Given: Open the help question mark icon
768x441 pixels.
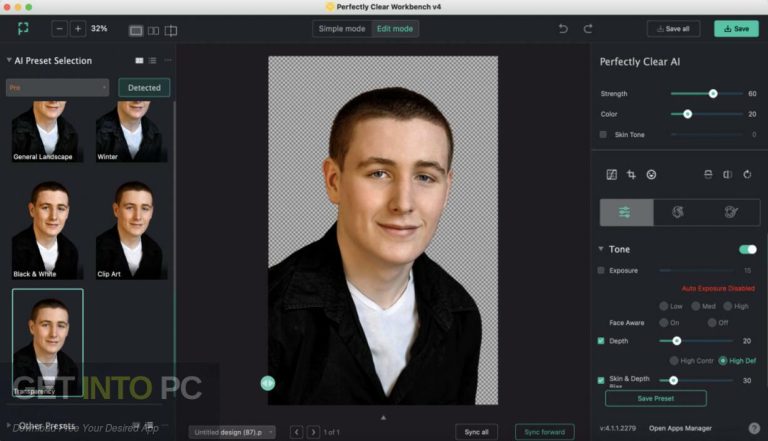Looking at the screenshot, I should (754, 428).
